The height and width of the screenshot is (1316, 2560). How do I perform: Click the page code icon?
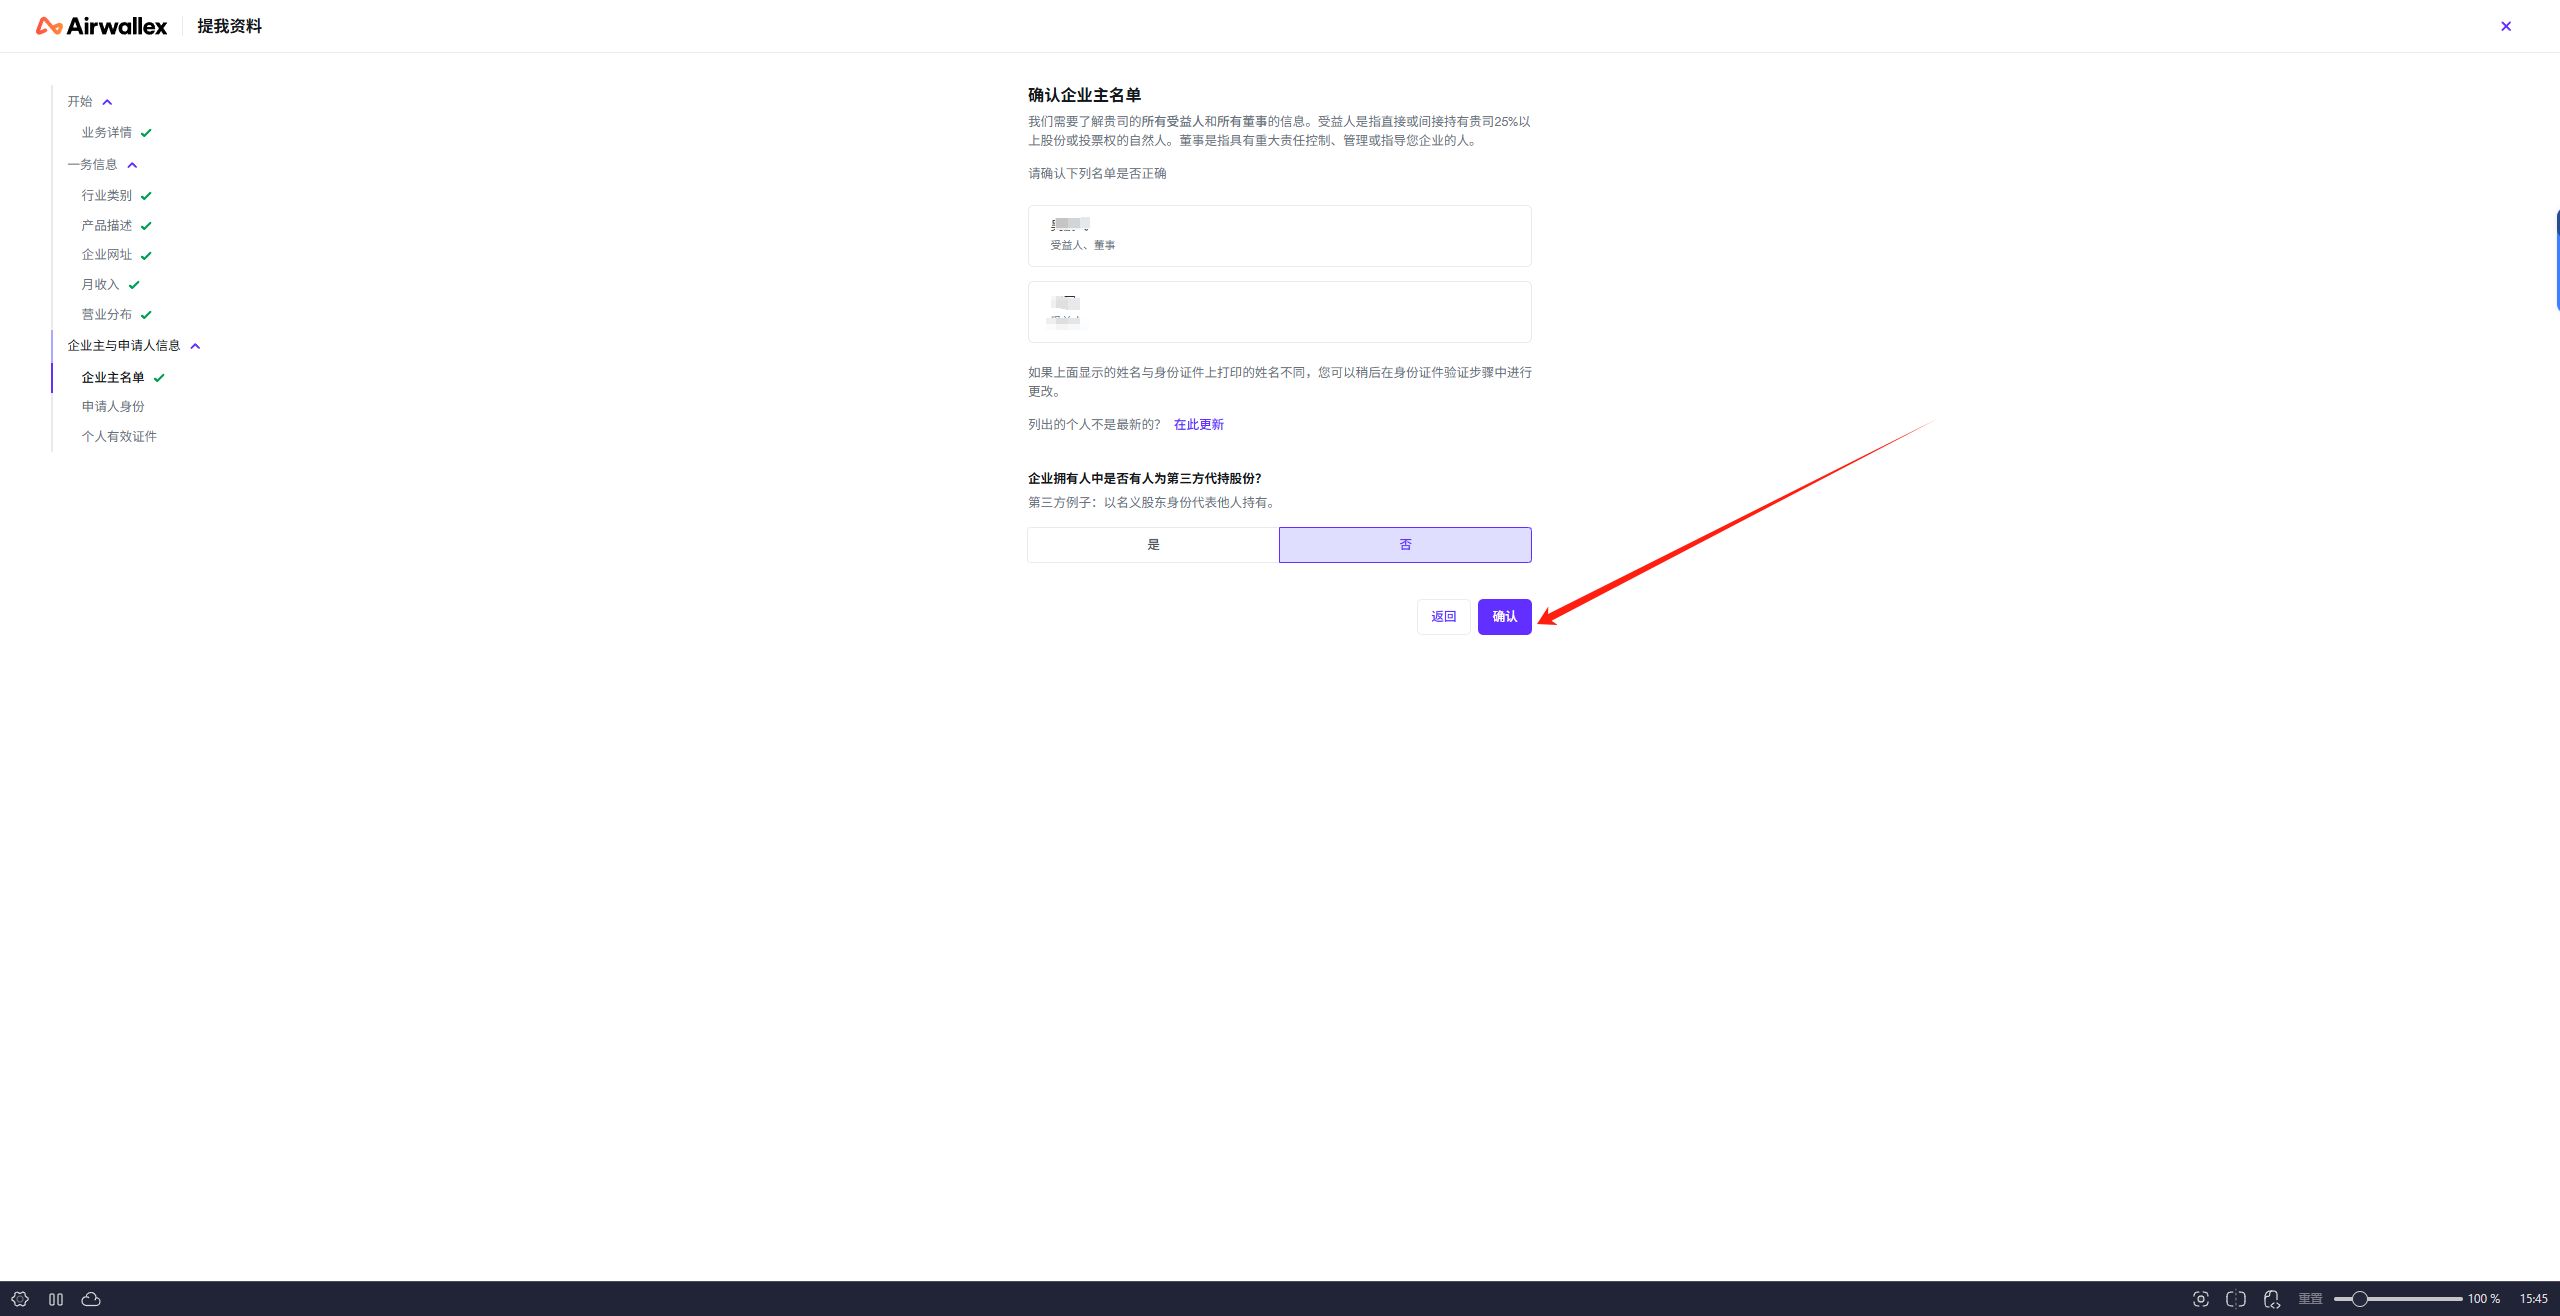[2272, 1299]
